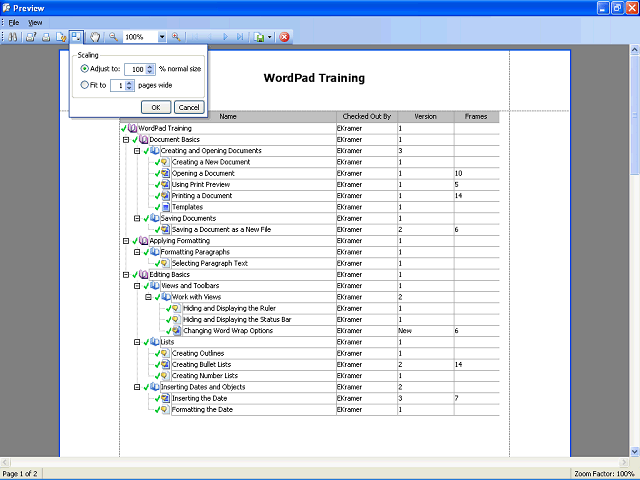The height and width of the screenshot is (480, 640).
Task: Click the 'WordPad Training' page title
Action: [314, 78]
